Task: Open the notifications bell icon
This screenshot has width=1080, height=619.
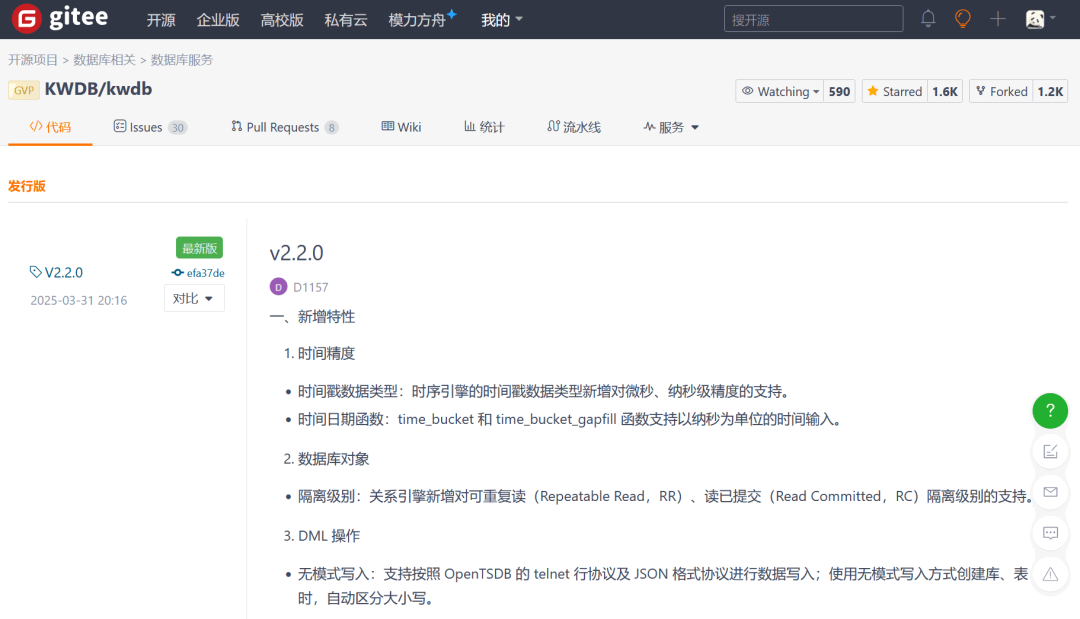Action: pyautogui.click(x=928, y=19)
